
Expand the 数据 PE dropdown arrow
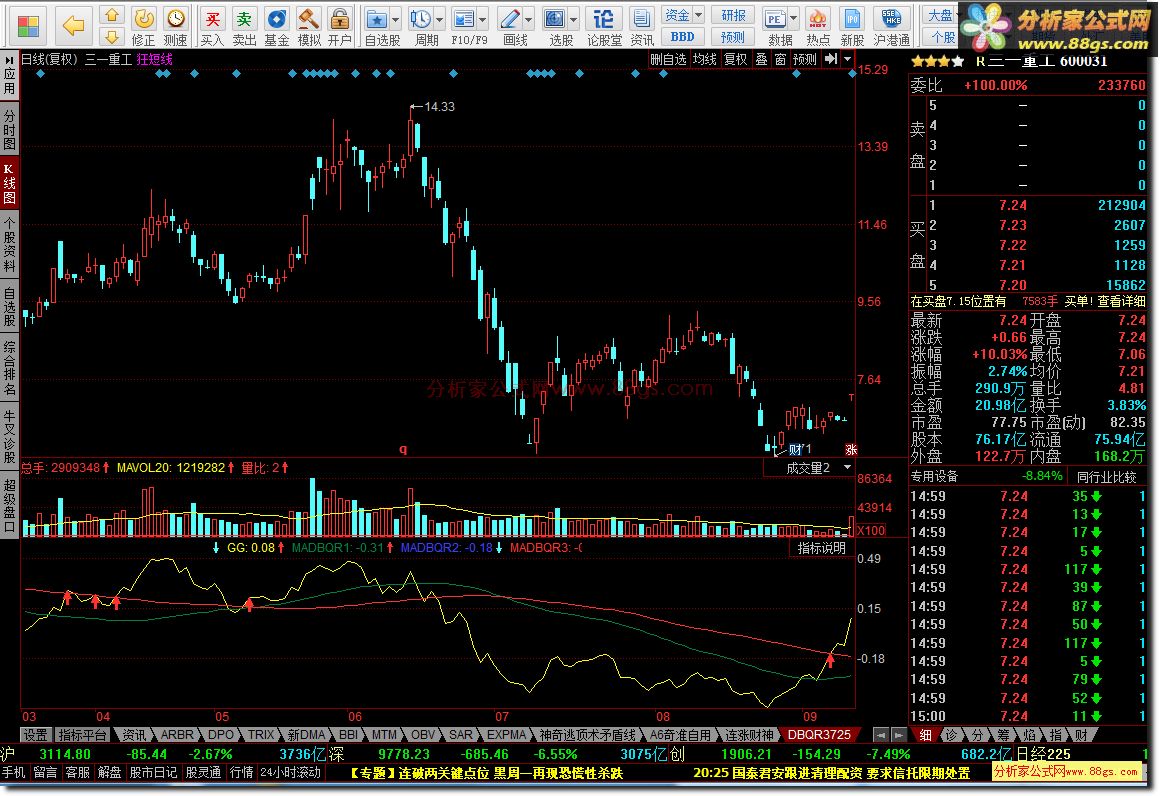(794, 18)
